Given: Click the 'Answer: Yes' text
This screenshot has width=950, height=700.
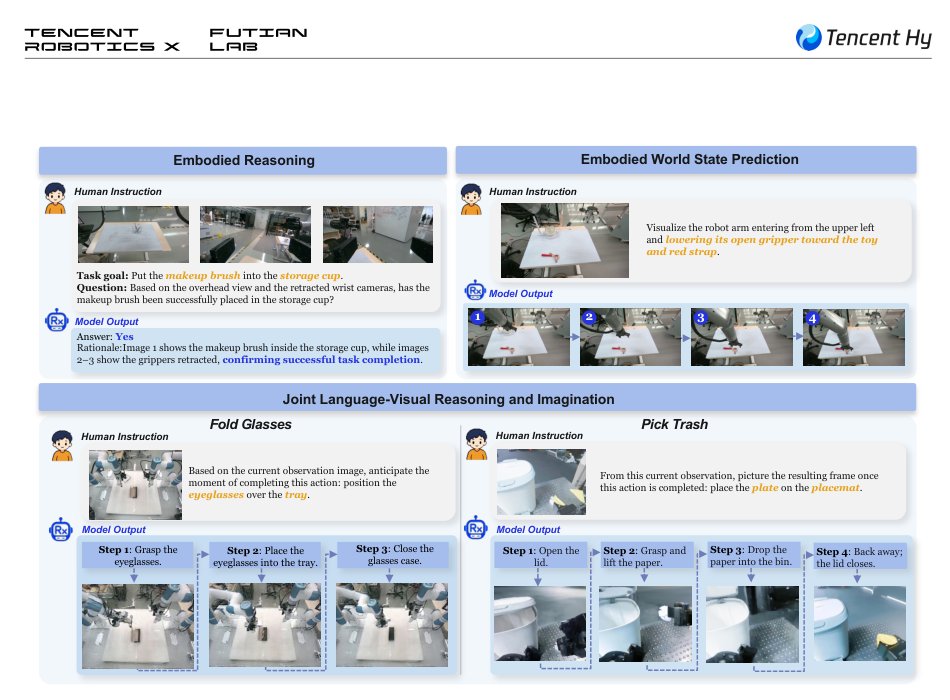Looking at the screenshot, I should pos(105,336).
